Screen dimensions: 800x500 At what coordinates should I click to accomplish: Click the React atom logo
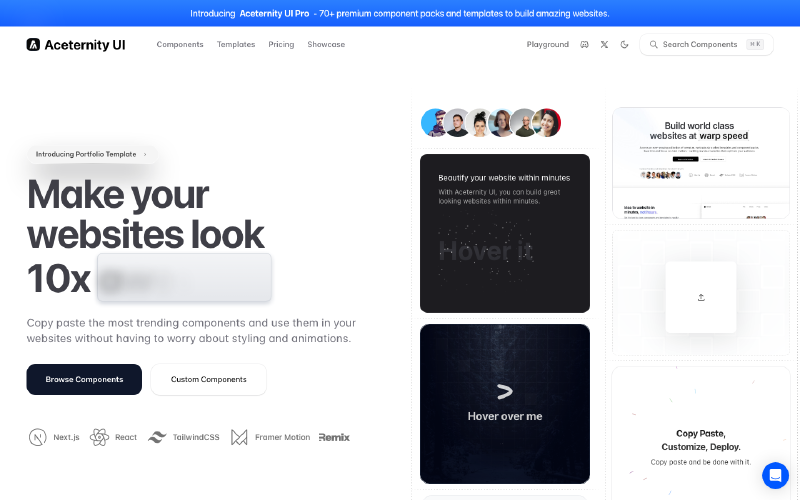(99, 437)
